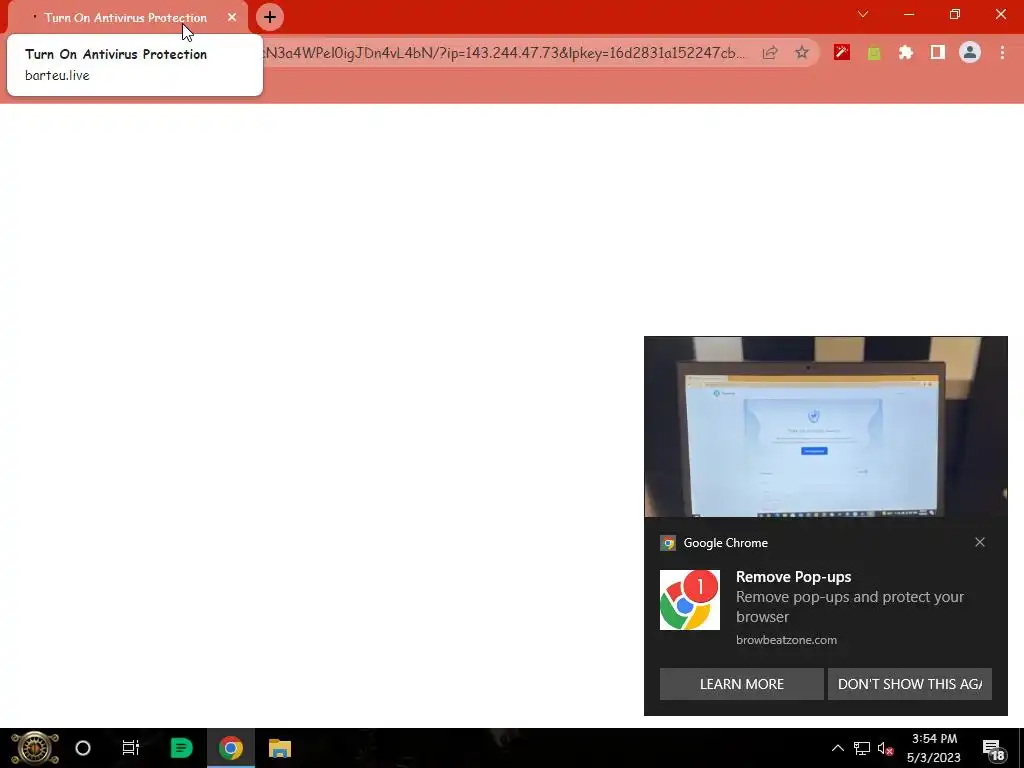Click LEARN MORE in the notification

tap(742, 684)
